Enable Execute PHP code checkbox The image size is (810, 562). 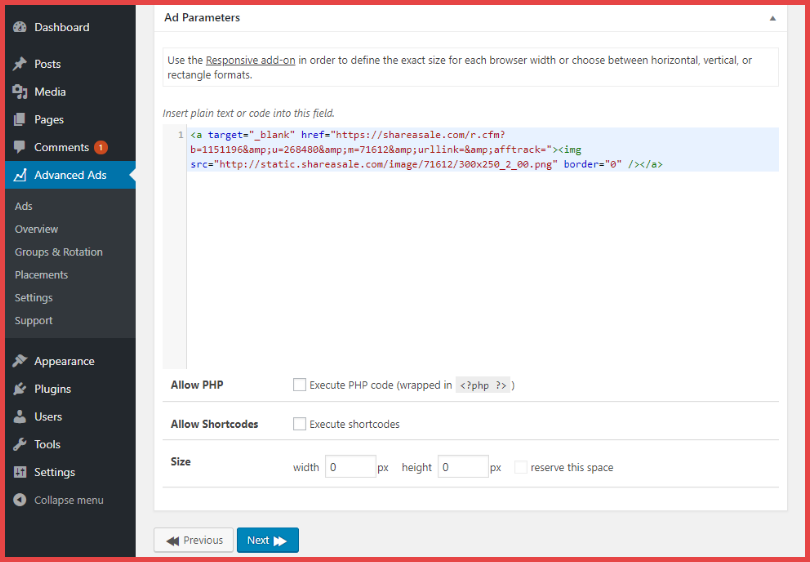click(299, 385)
